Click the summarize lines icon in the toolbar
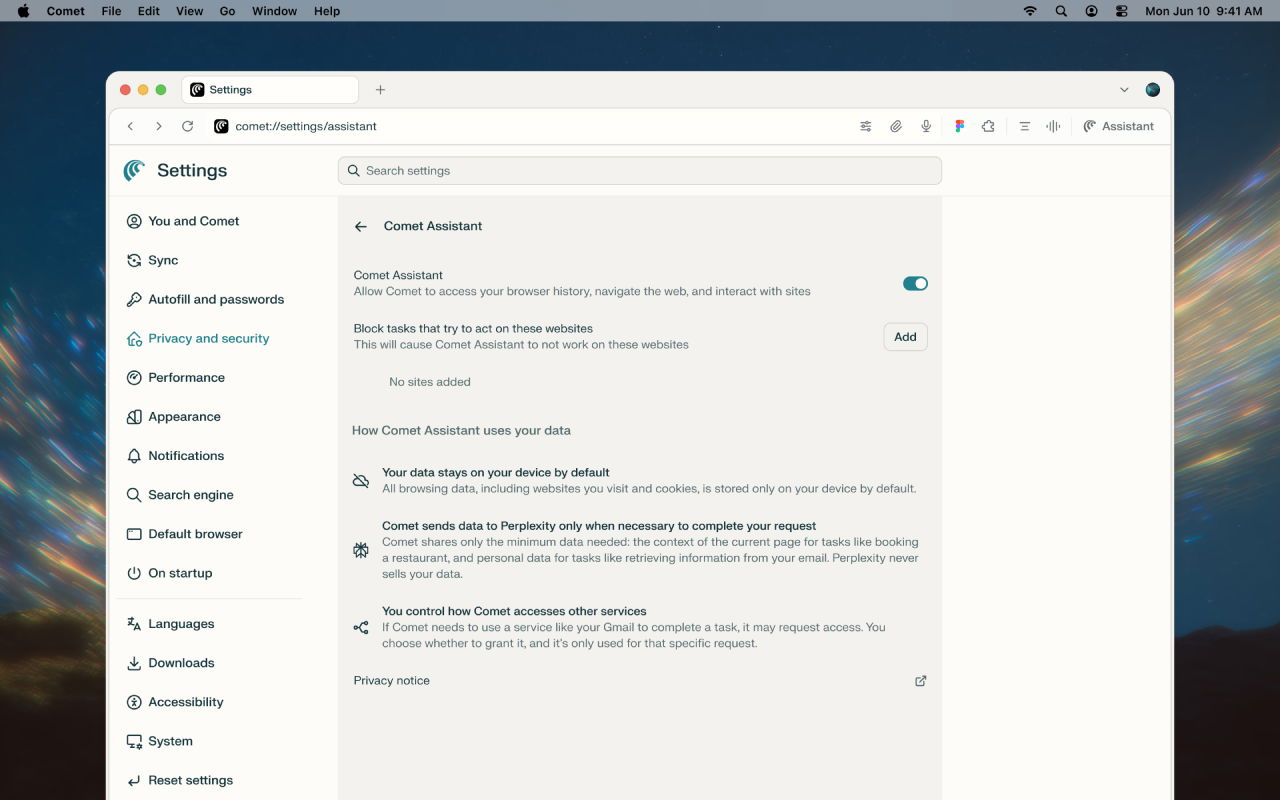1280x800 pixels. (1024, 126)
